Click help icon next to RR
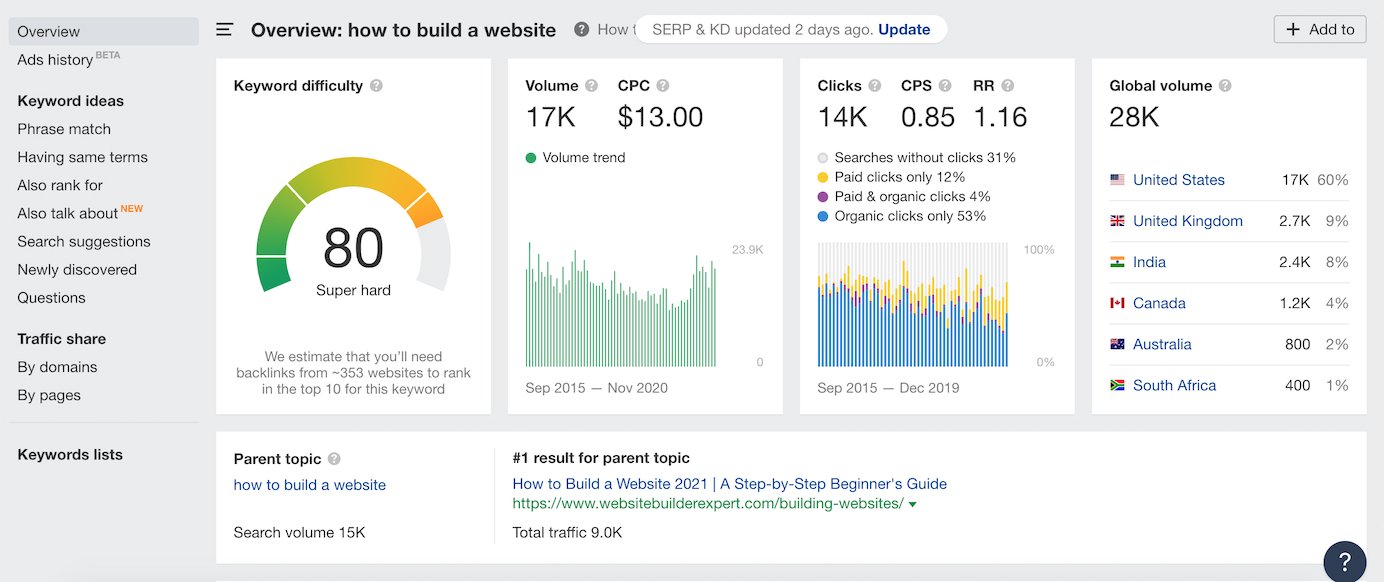This screenshot has width=1384, height=582. click(x=1008, y=86)
